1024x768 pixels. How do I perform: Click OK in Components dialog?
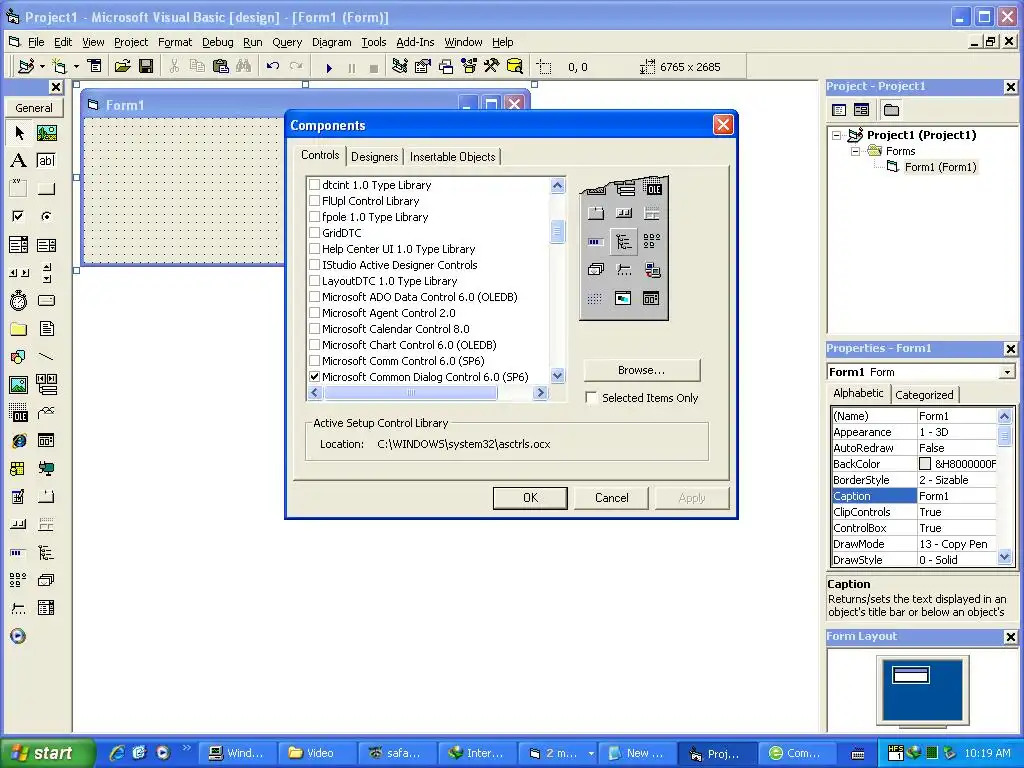[530, 498]
